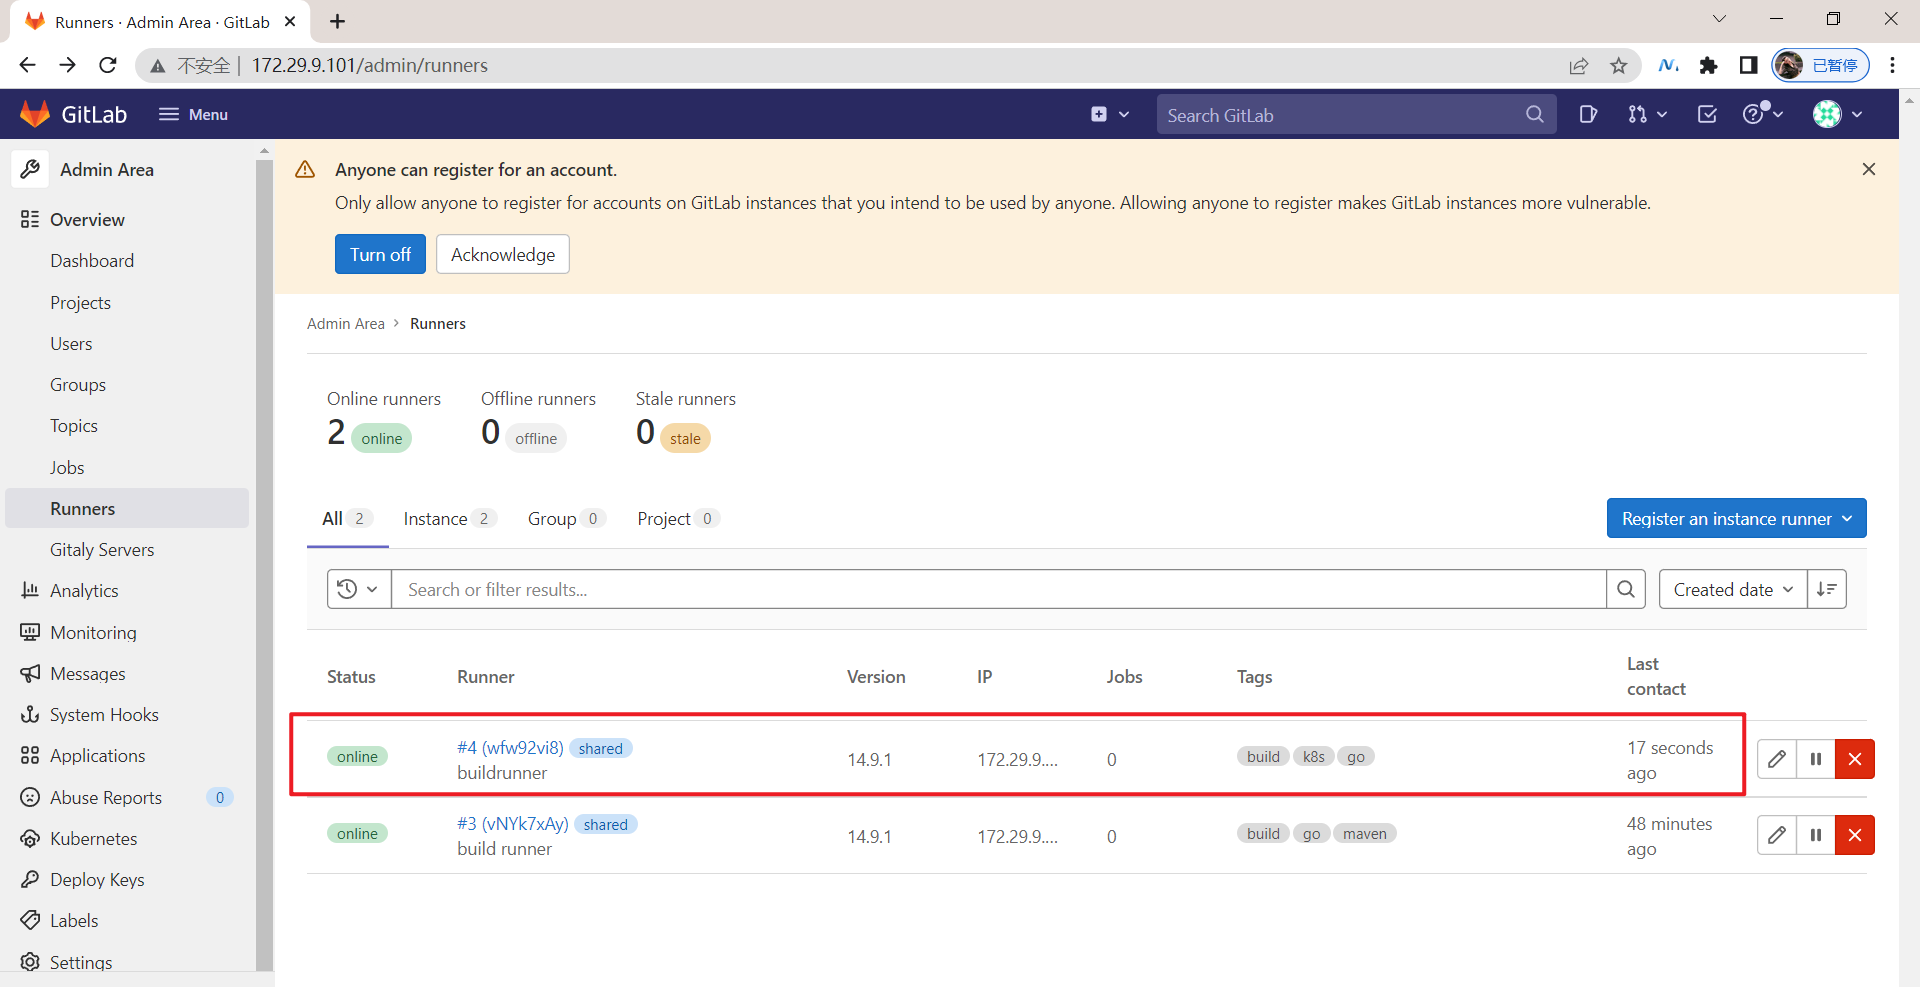Screen dimensions: 1920x987
Task: Click Turn off sign-up button
Action: (x=380, y=254)
